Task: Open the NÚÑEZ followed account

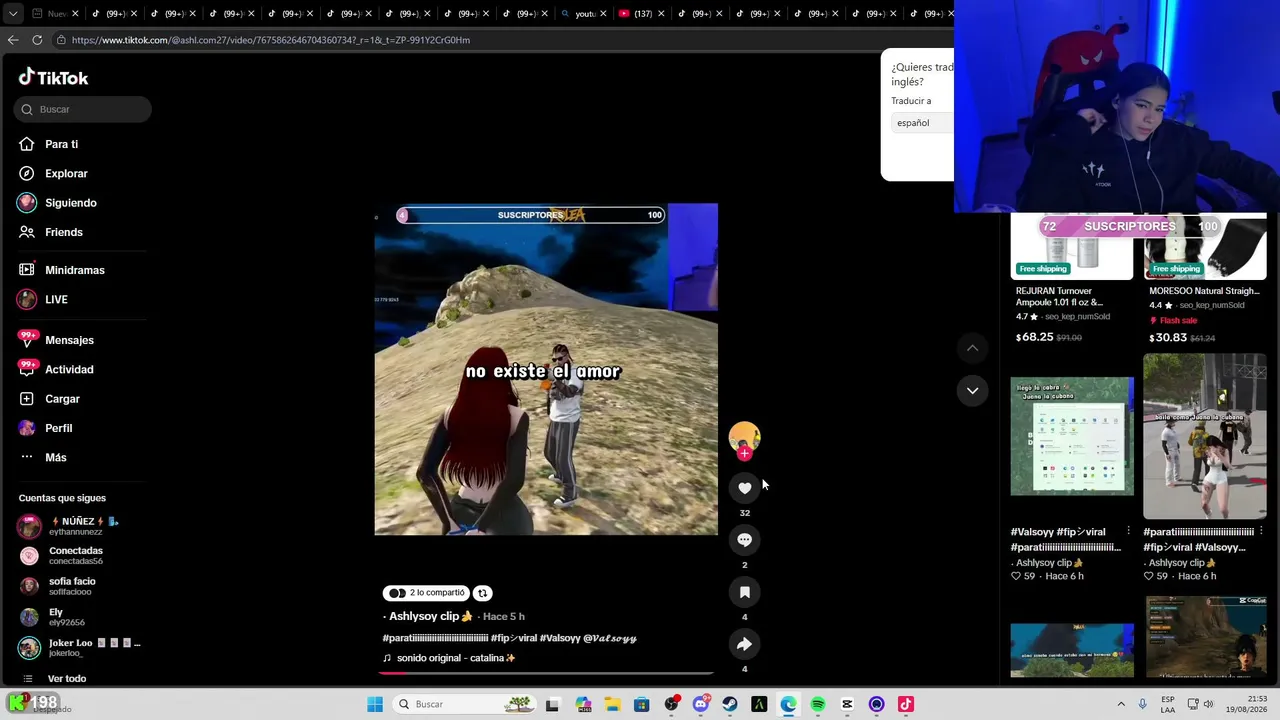Action: click(x=80, y=526)
